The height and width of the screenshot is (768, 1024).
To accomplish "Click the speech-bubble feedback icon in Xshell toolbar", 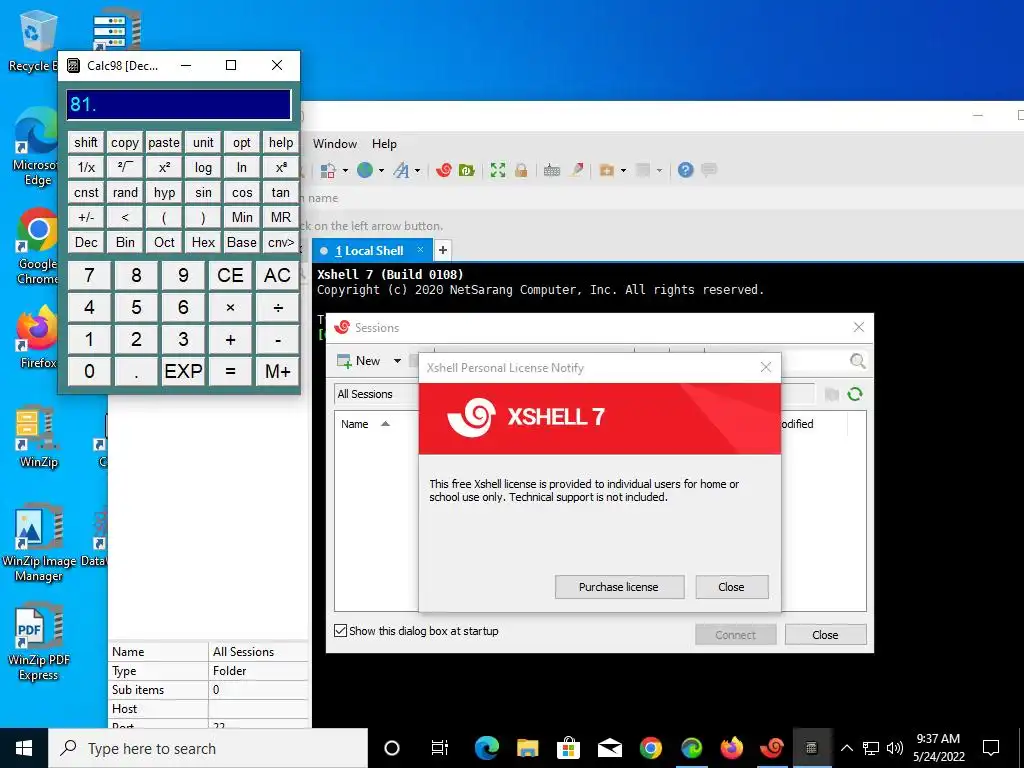I will pos(709,170).
